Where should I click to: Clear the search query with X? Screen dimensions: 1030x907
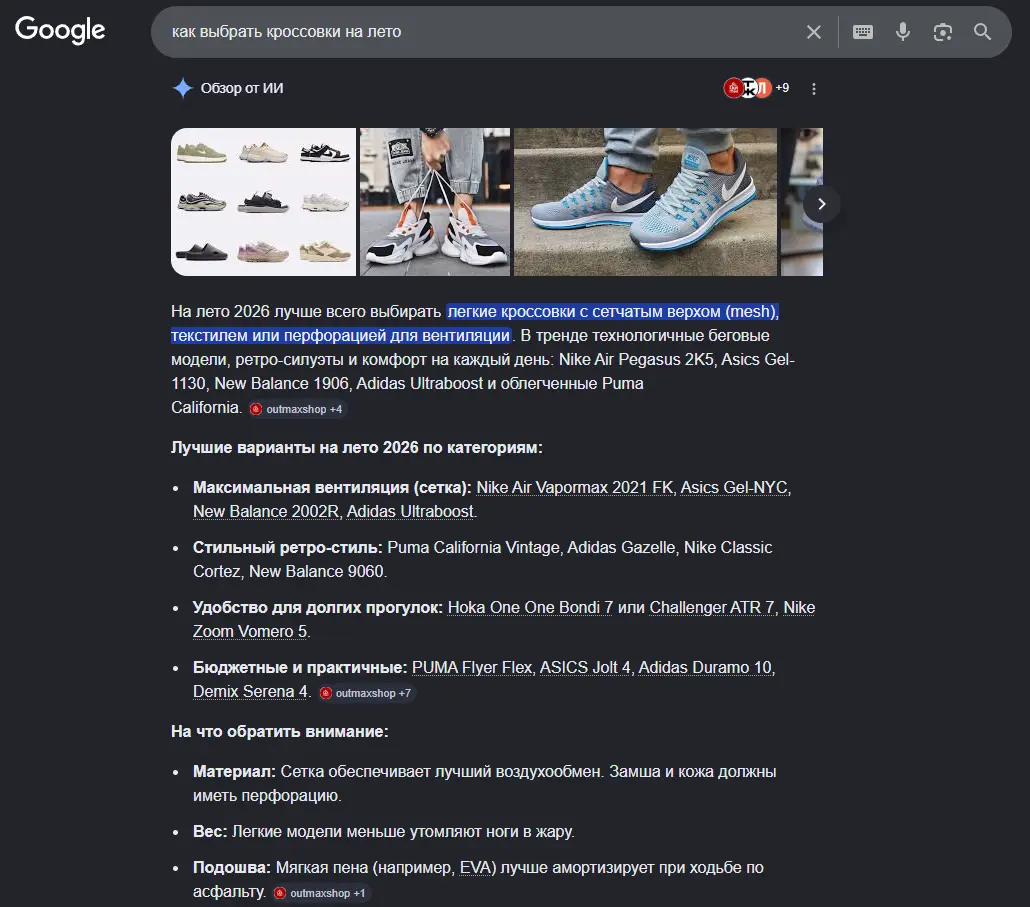813,32
